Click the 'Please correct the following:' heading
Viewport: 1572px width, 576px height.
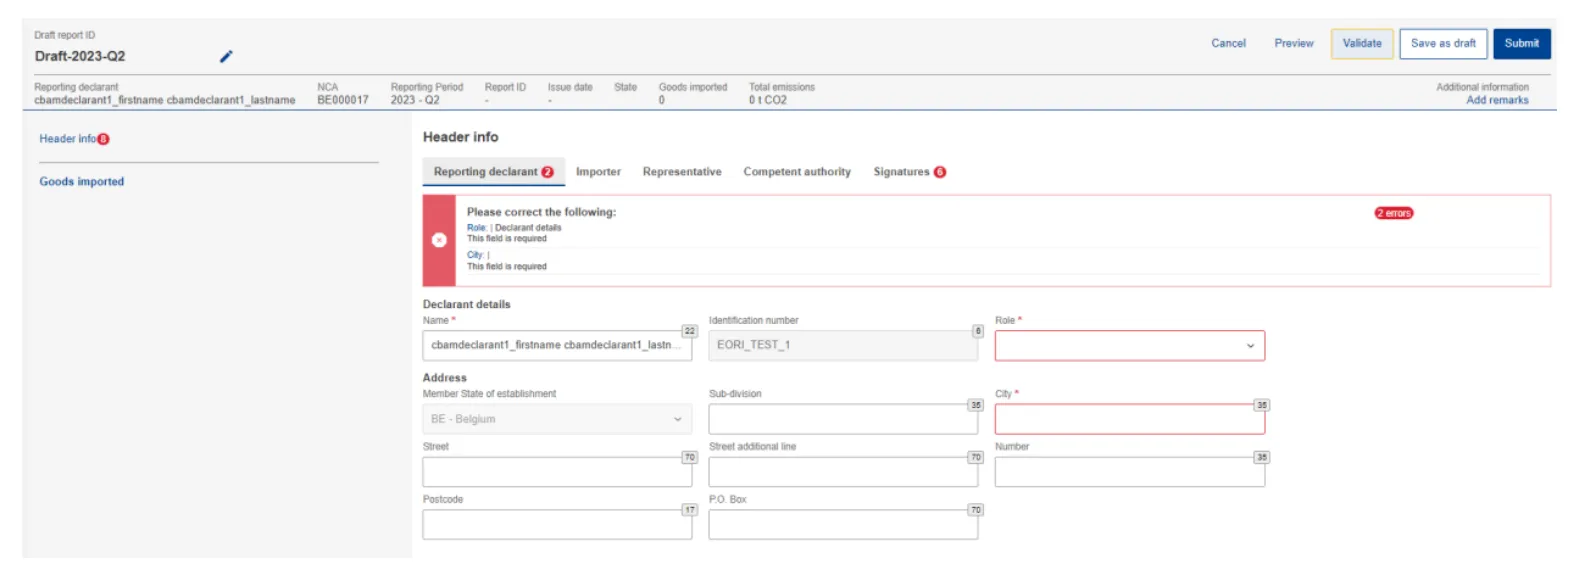coord(541,212)
